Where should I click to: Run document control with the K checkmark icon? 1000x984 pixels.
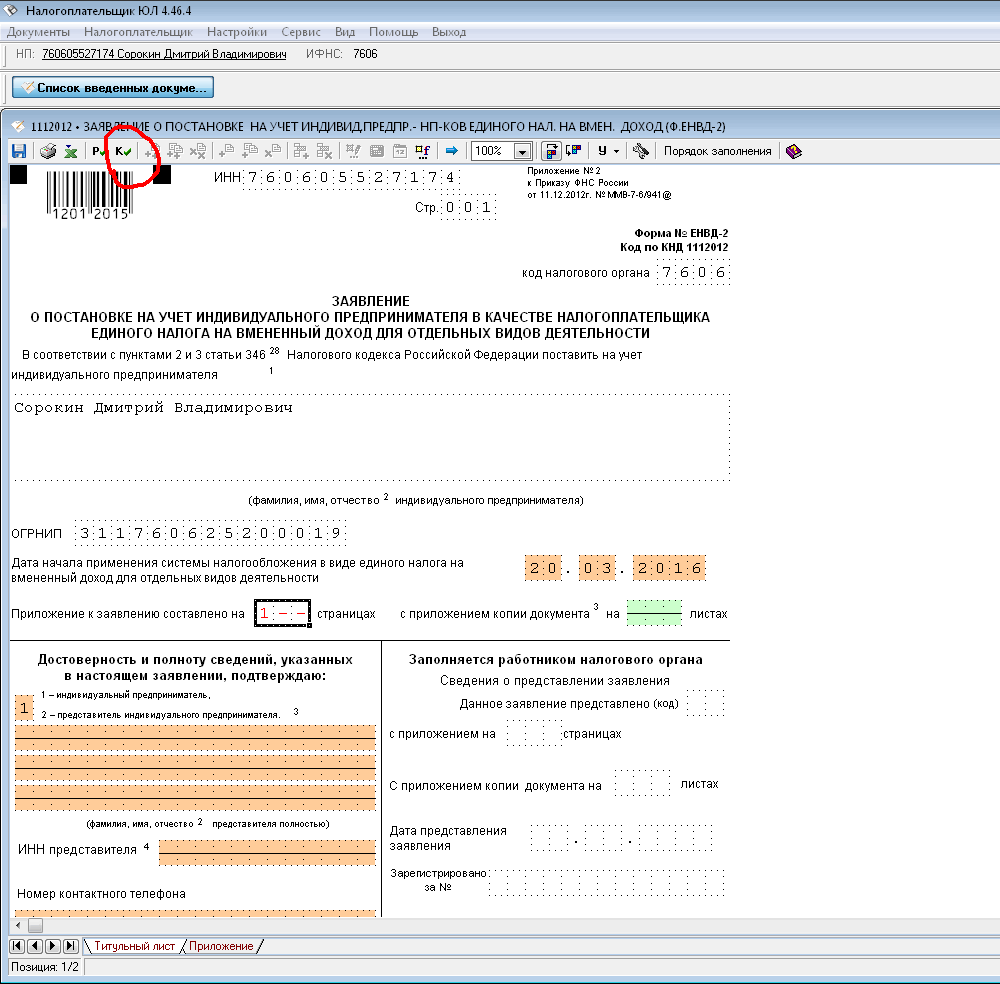[123, 151]
